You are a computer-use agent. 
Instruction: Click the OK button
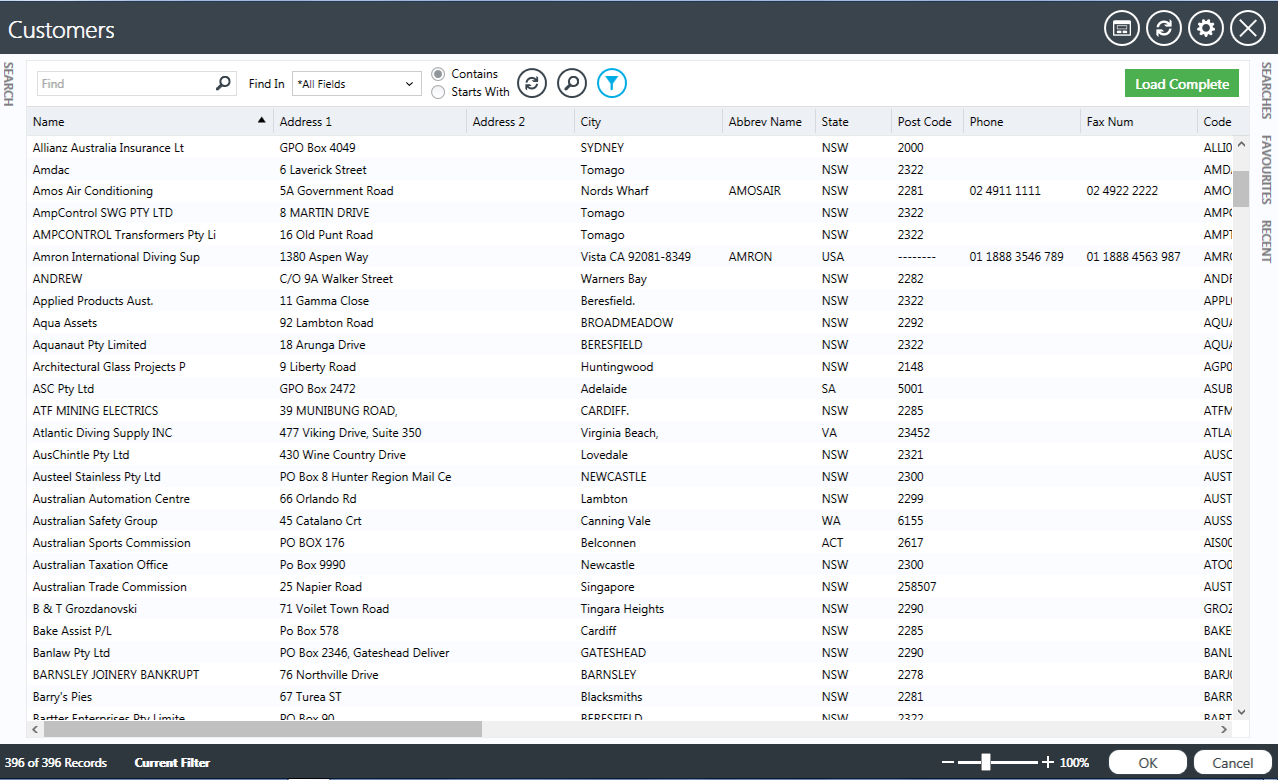(x=1148, y=762)
